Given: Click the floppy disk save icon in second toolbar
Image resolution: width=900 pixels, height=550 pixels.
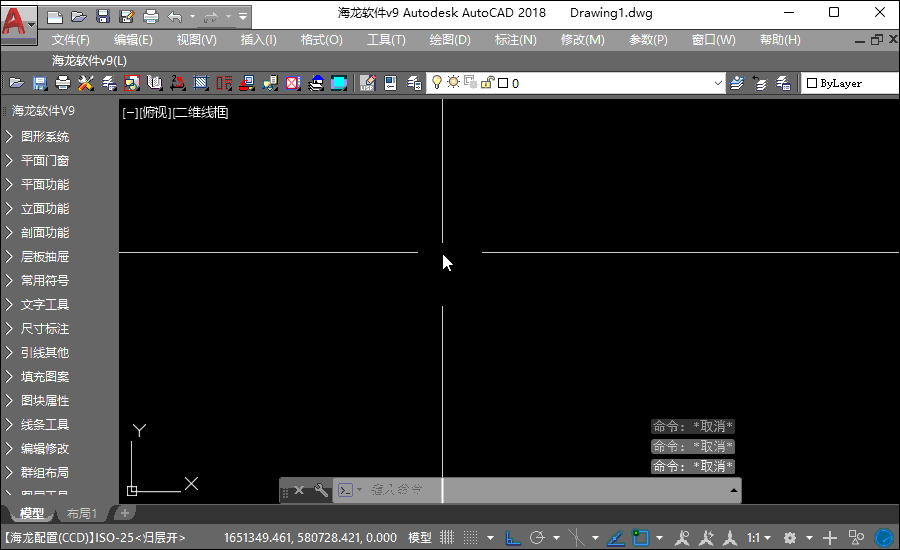Looking at the screenshot, I should point(40,83).
